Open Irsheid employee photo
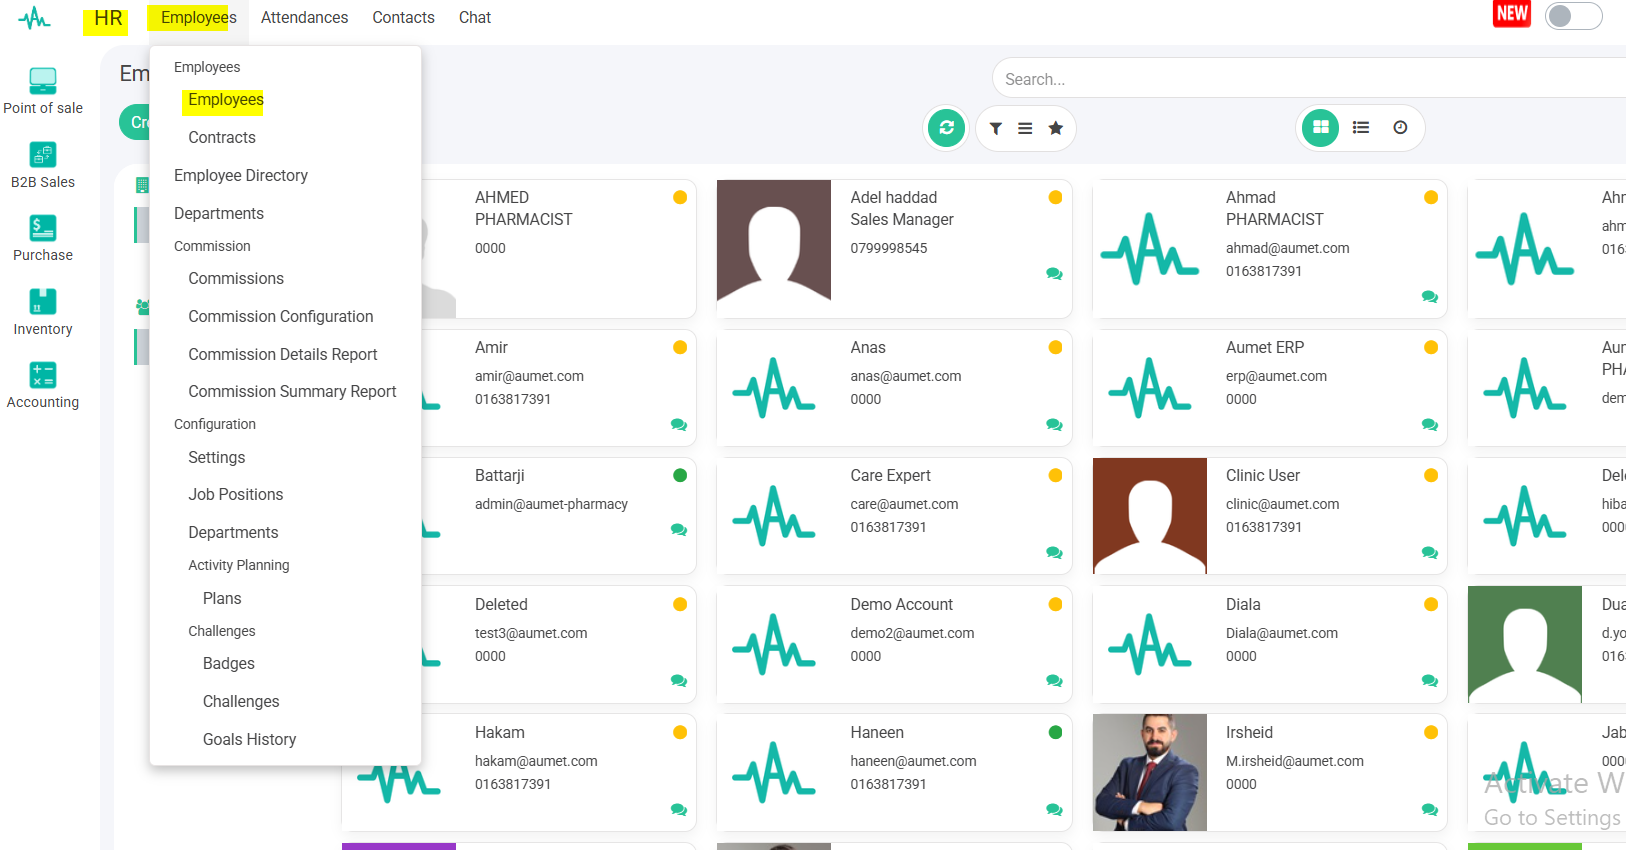This screenshot has height=850, width=1626. click(x=1150, y=772)
